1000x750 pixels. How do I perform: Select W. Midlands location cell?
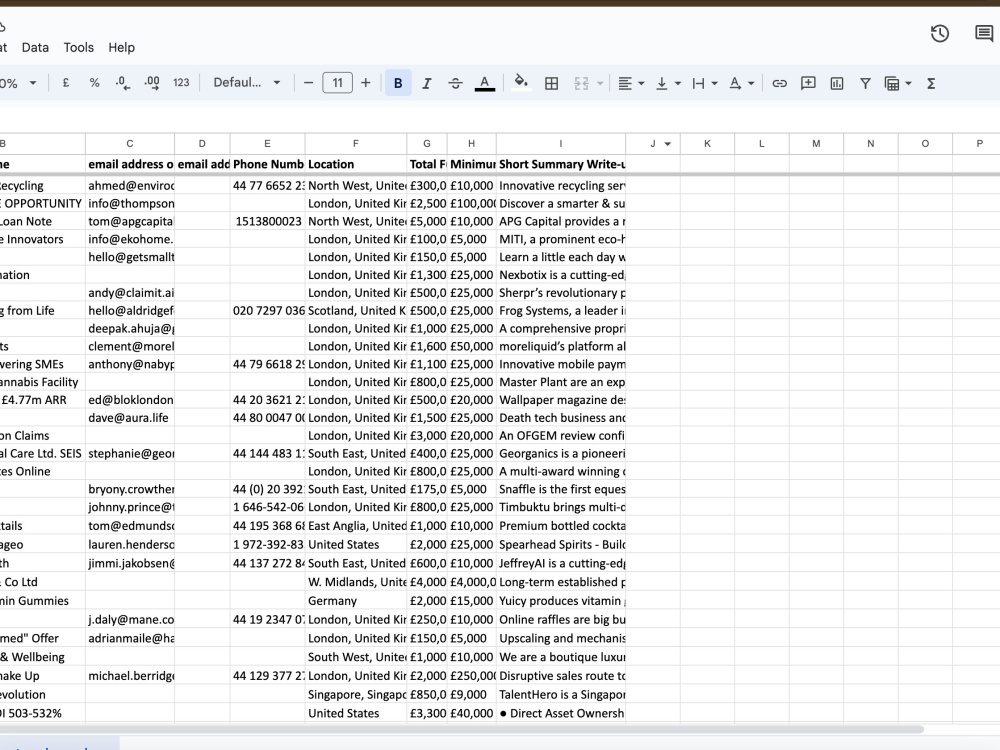point(356,582)
